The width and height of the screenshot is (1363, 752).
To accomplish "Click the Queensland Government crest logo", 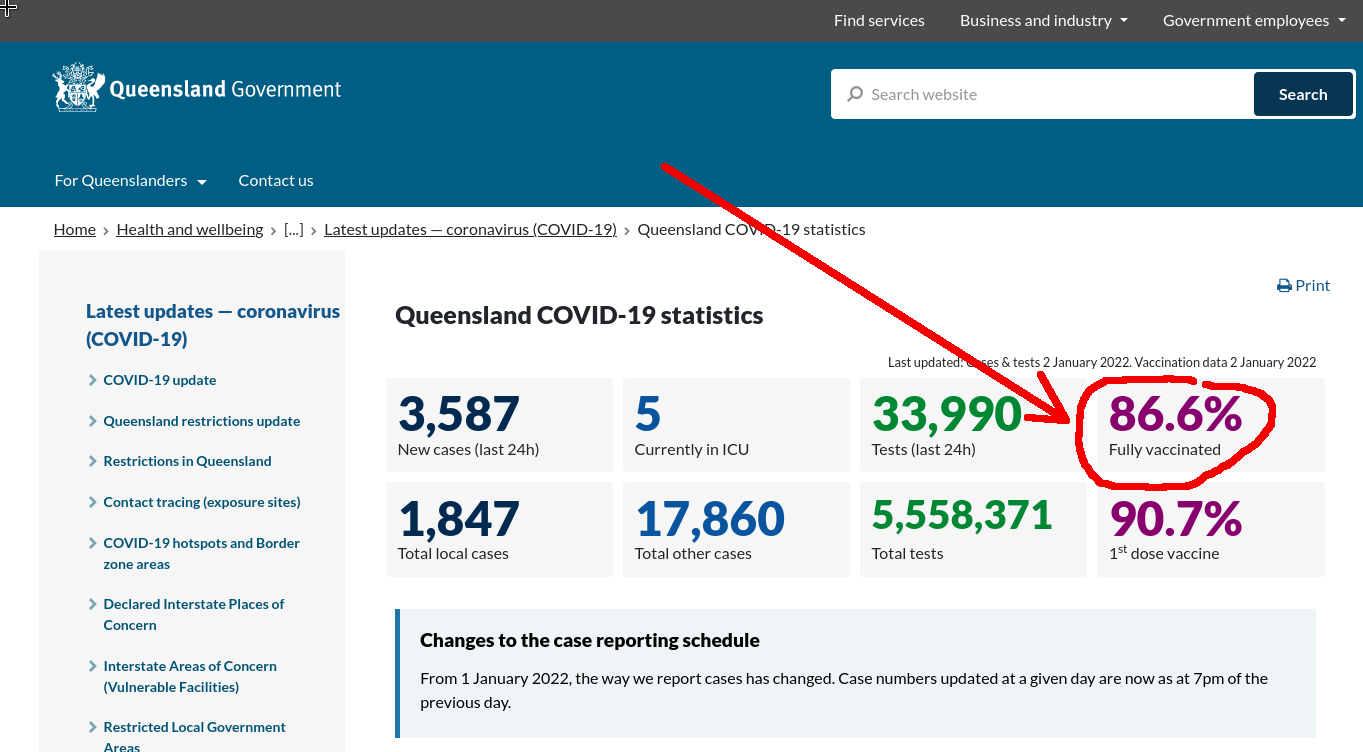I will click(x=78, y=88).
